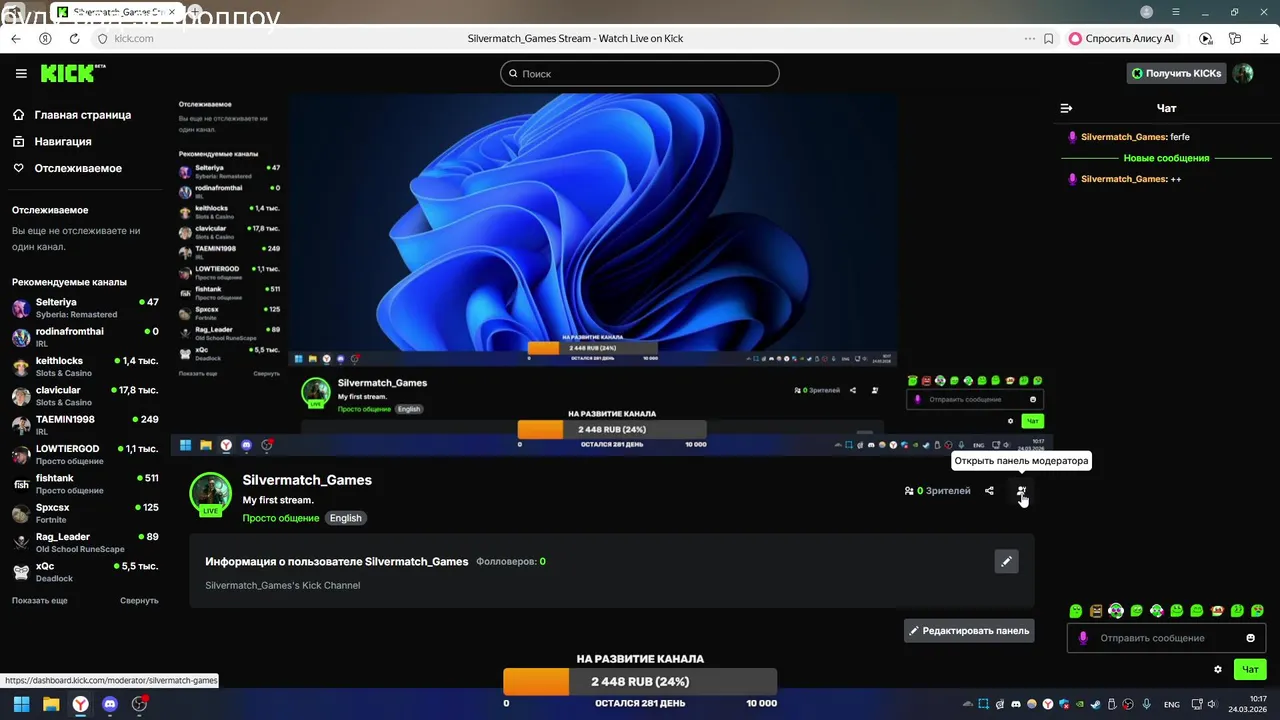1280x720 pixels.
Task: Open a new browser tab
Action: tap(197, 12)
